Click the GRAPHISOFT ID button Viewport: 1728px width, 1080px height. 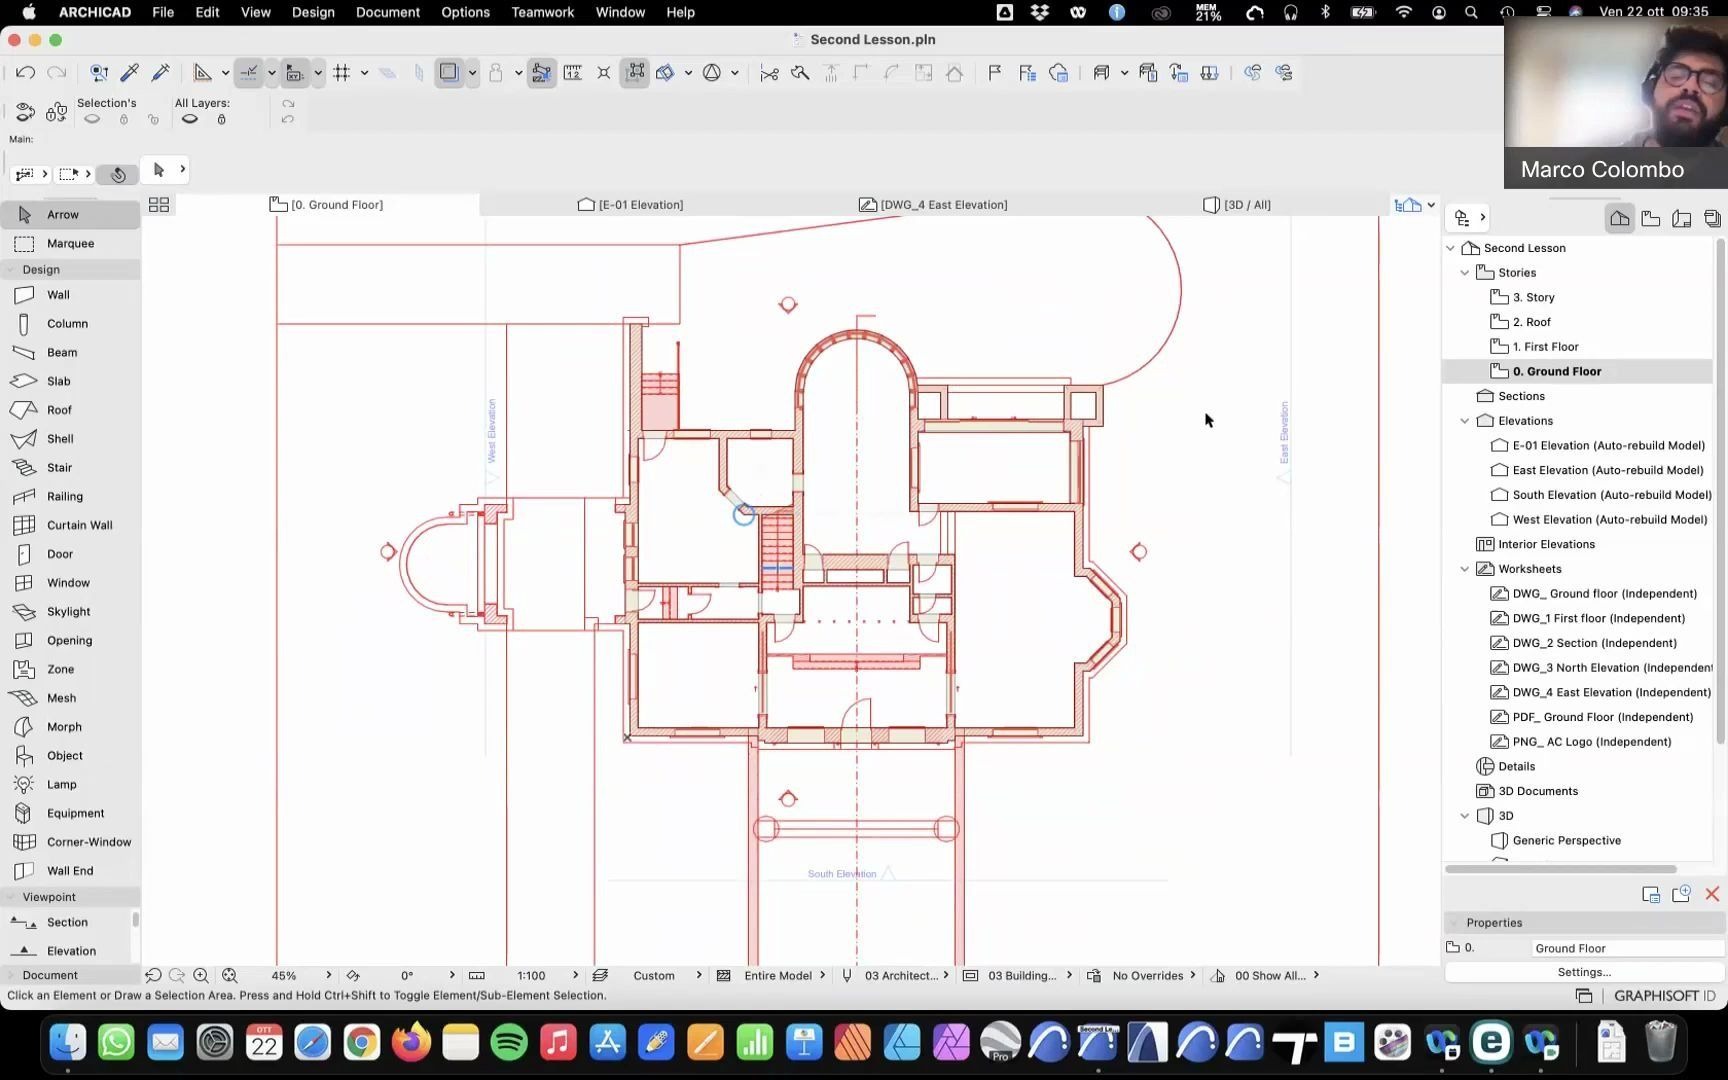pos(1664,996)
